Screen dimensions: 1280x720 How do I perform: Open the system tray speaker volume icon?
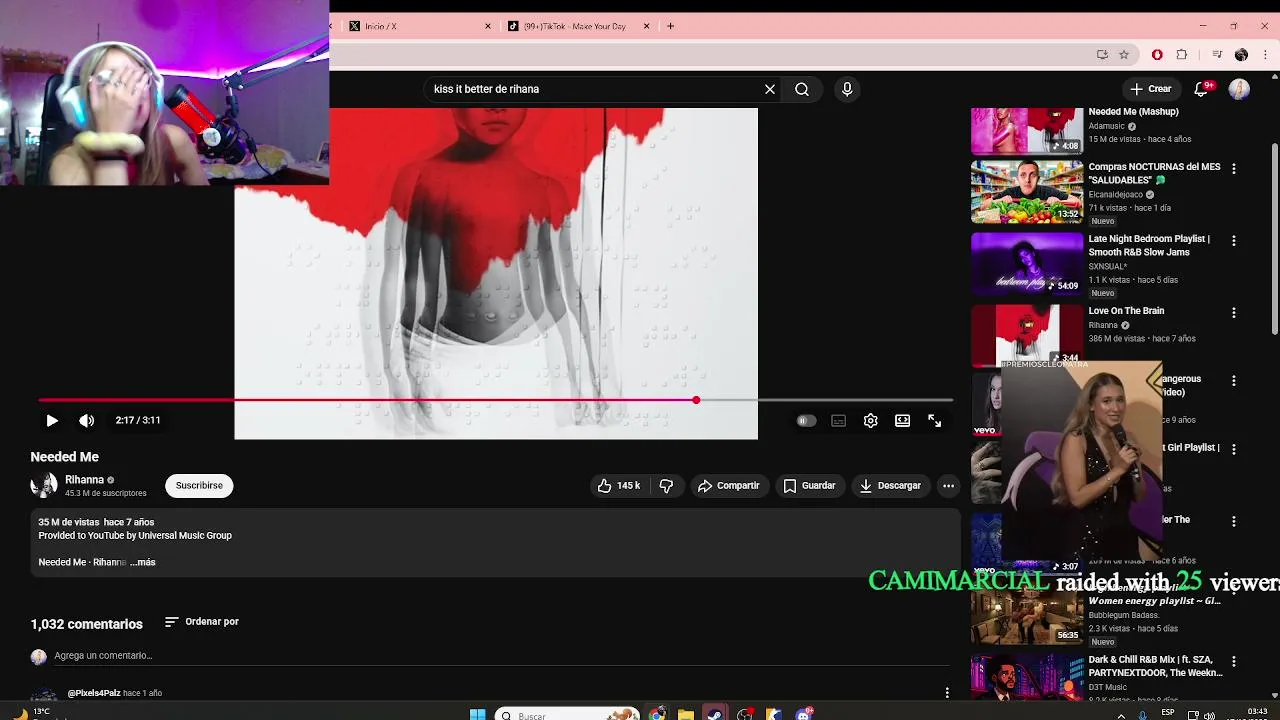click(1209, 715)
